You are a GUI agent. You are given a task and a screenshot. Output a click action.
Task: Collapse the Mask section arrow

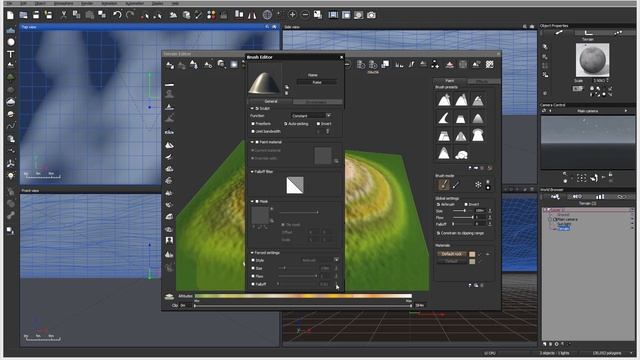(252, 202)
